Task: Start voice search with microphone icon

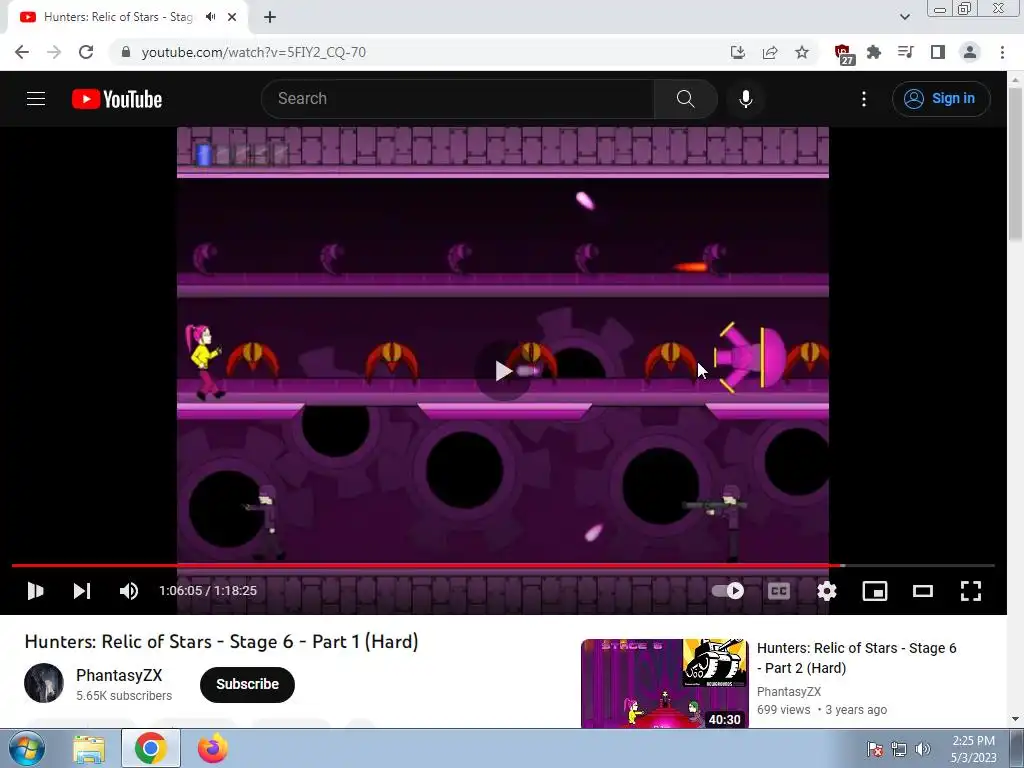Action: coord(745,99)
